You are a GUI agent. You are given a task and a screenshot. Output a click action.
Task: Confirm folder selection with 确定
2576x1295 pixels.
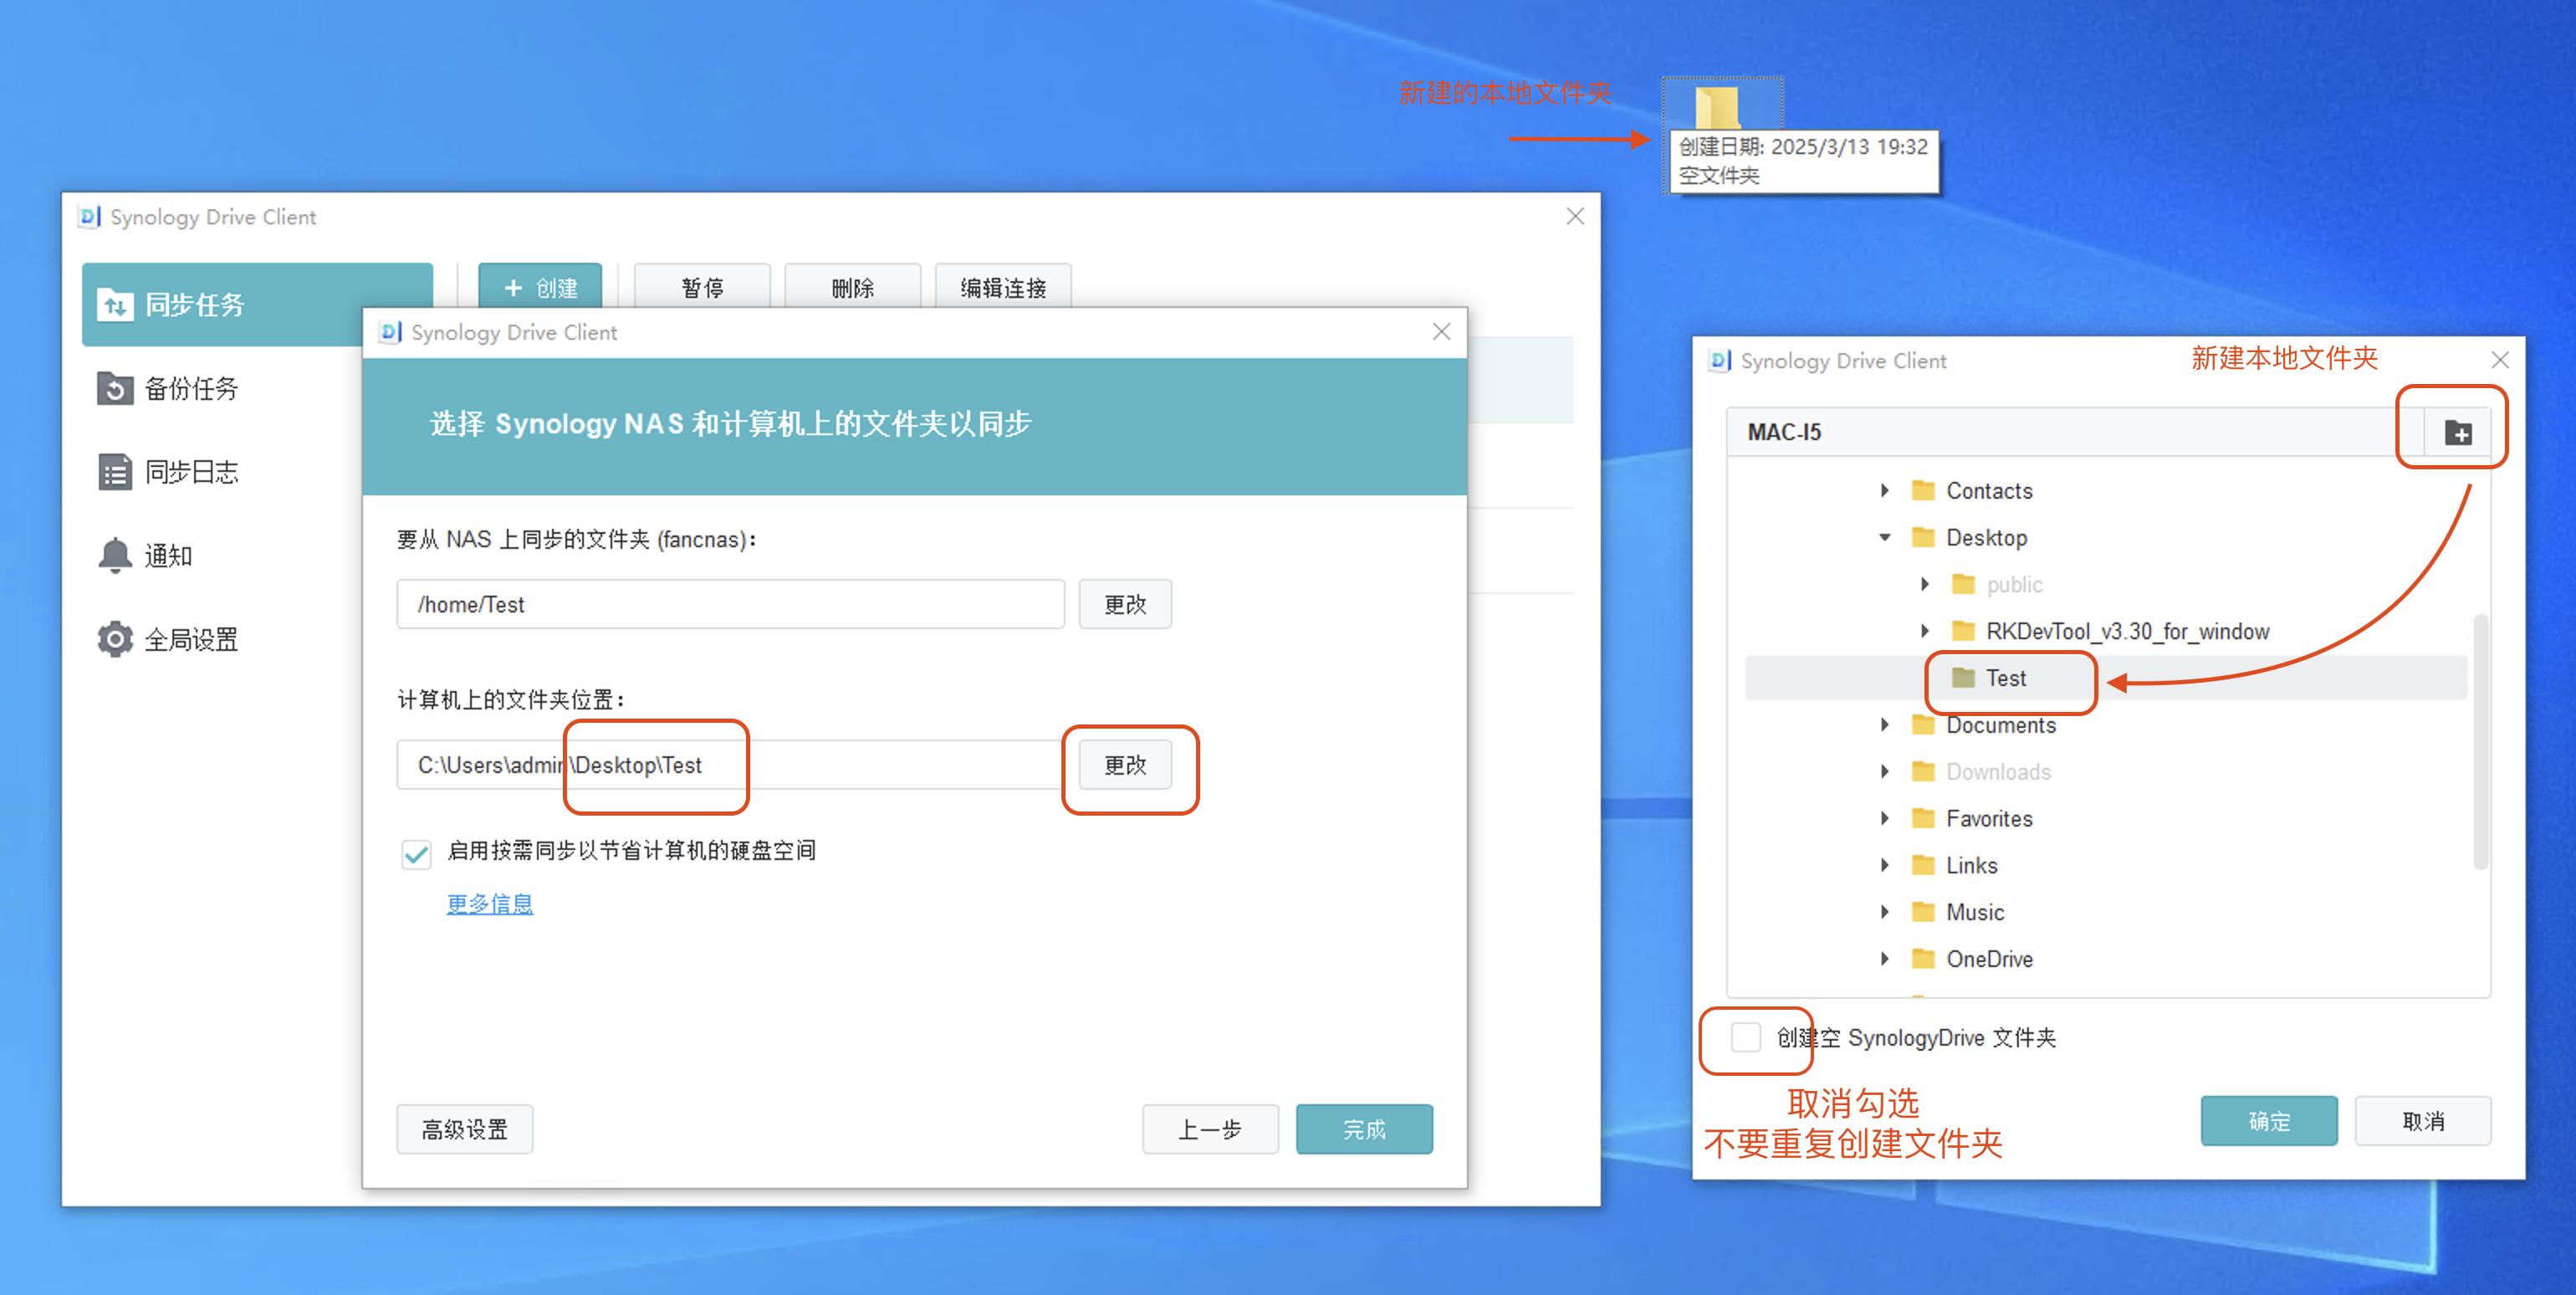click(x=2269, y=1121)
